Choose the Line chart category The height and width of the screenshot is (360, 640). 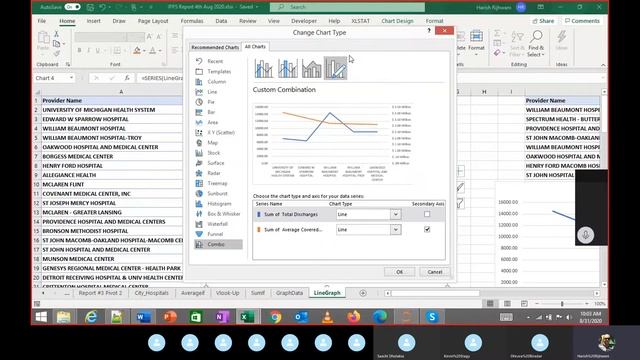211,92
